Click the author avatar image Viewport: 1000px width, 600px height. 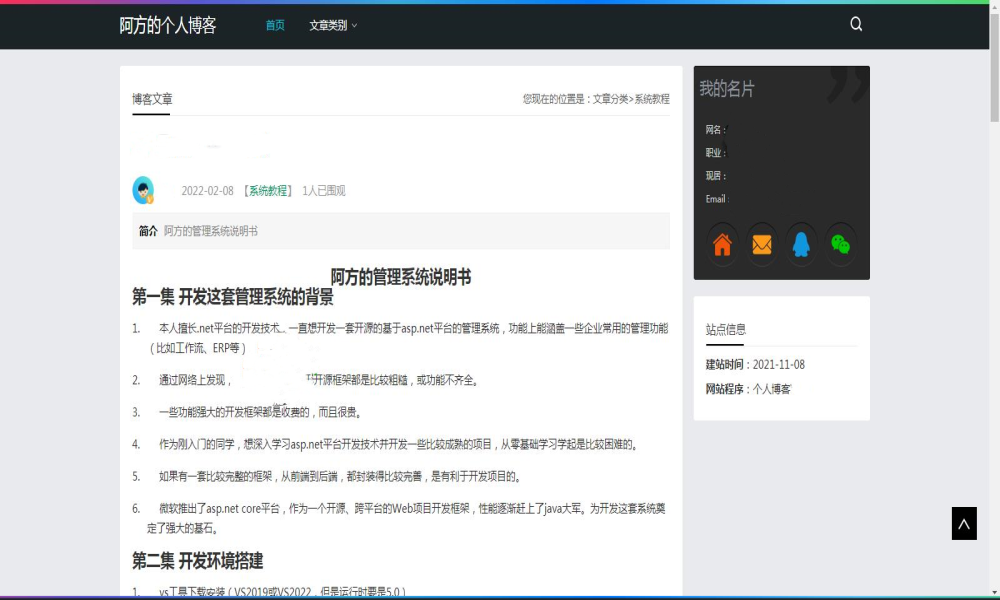point(144,190)
